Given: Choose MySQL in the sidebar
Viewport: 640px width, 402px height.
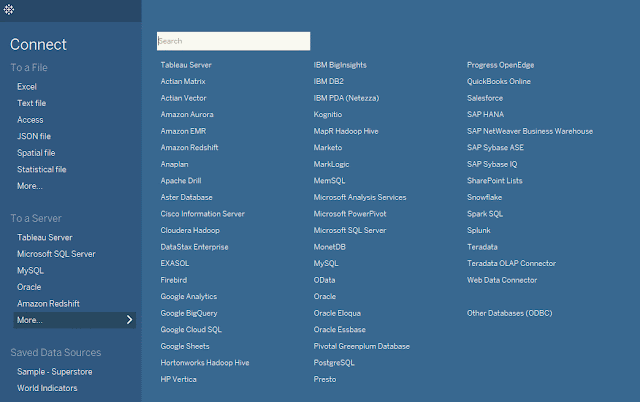Looking at the screenshot, I should tap(30, 271).
